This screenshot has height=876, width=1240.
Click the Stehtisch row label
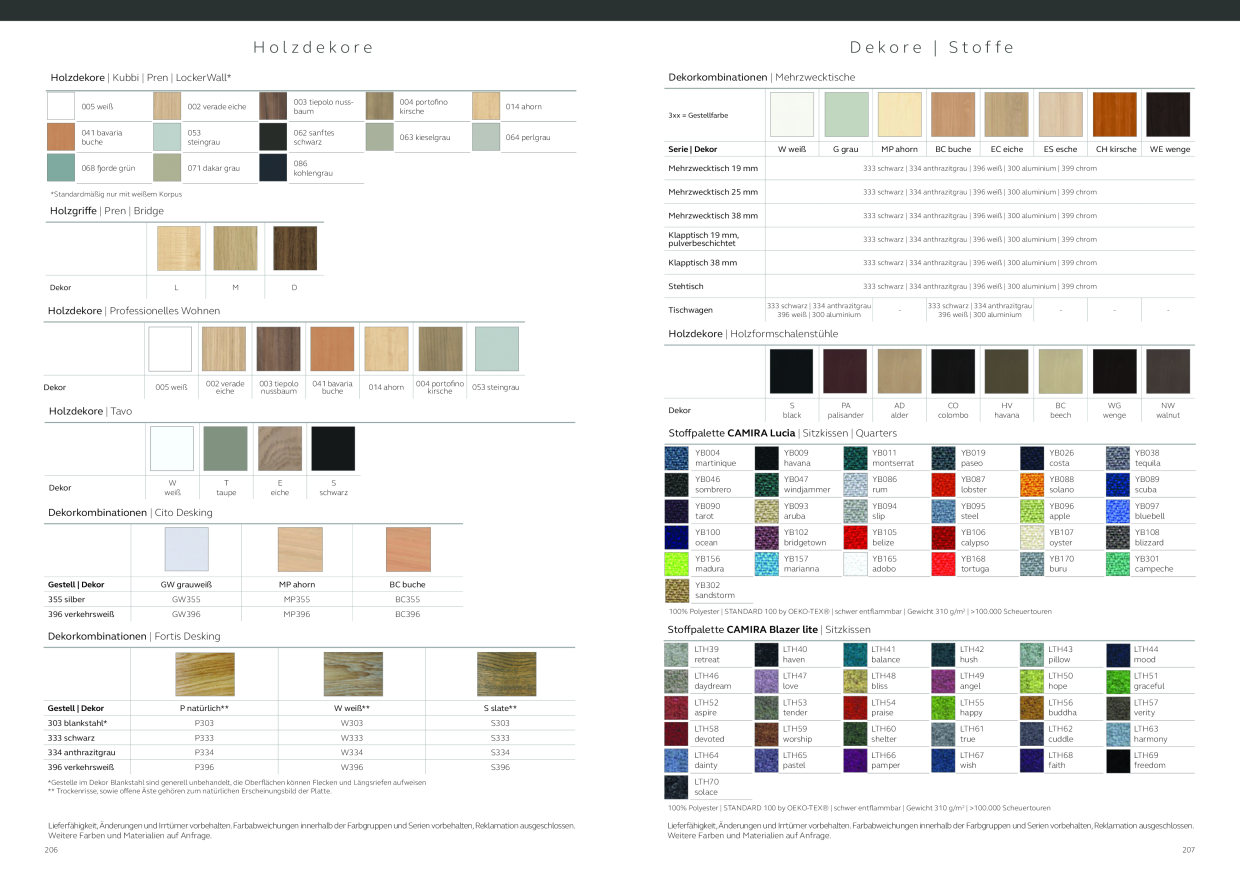click(x=686, y=286)
